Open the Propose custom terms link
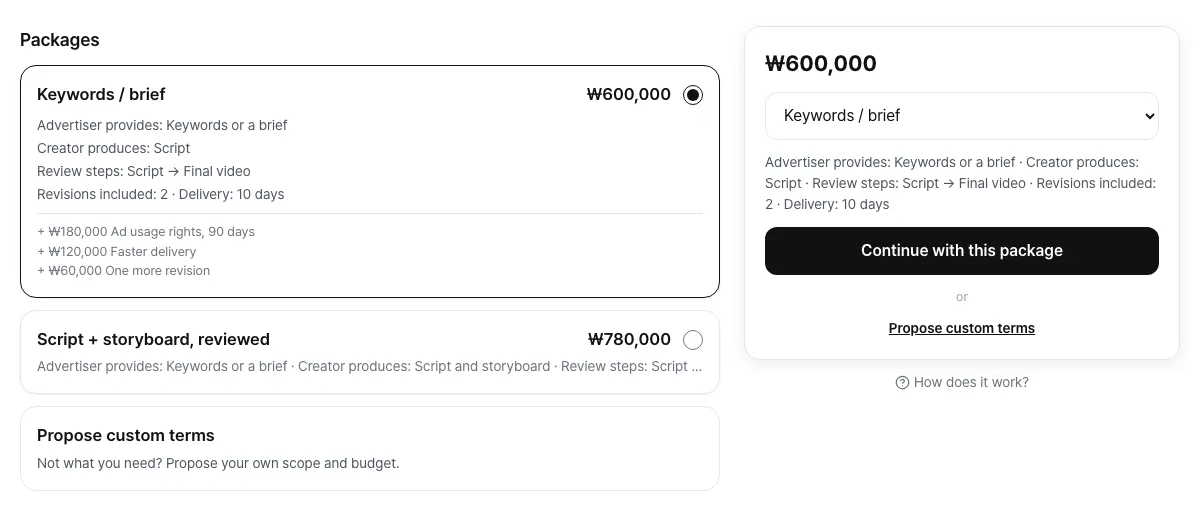The width and height of the screenshot is (1200, 510). click(962, 328)
